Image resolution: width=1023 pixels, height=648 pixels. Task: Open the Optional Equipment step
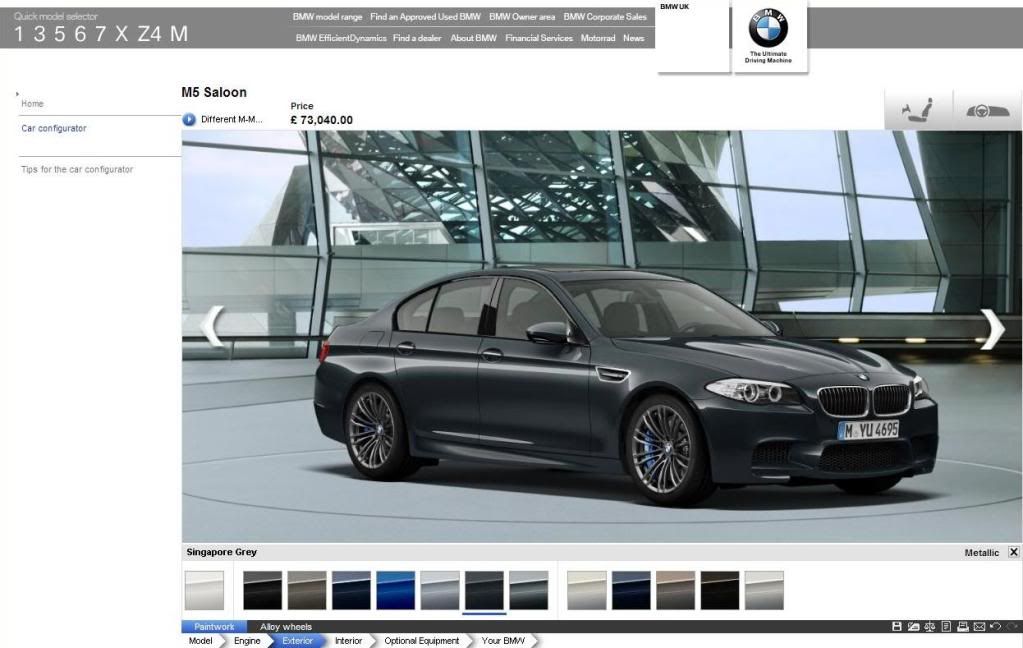[x=421, y=641]
